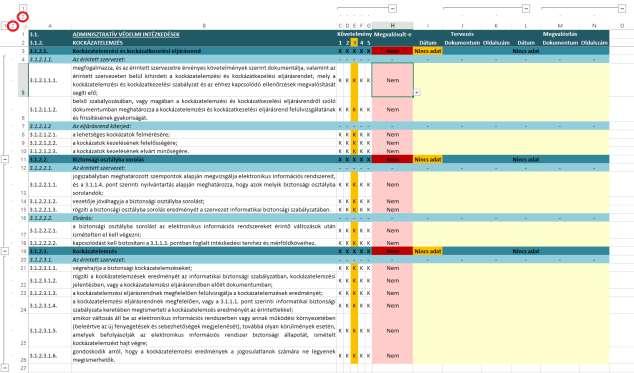Select column J header

pyautogui.click(x=462, y=26)
